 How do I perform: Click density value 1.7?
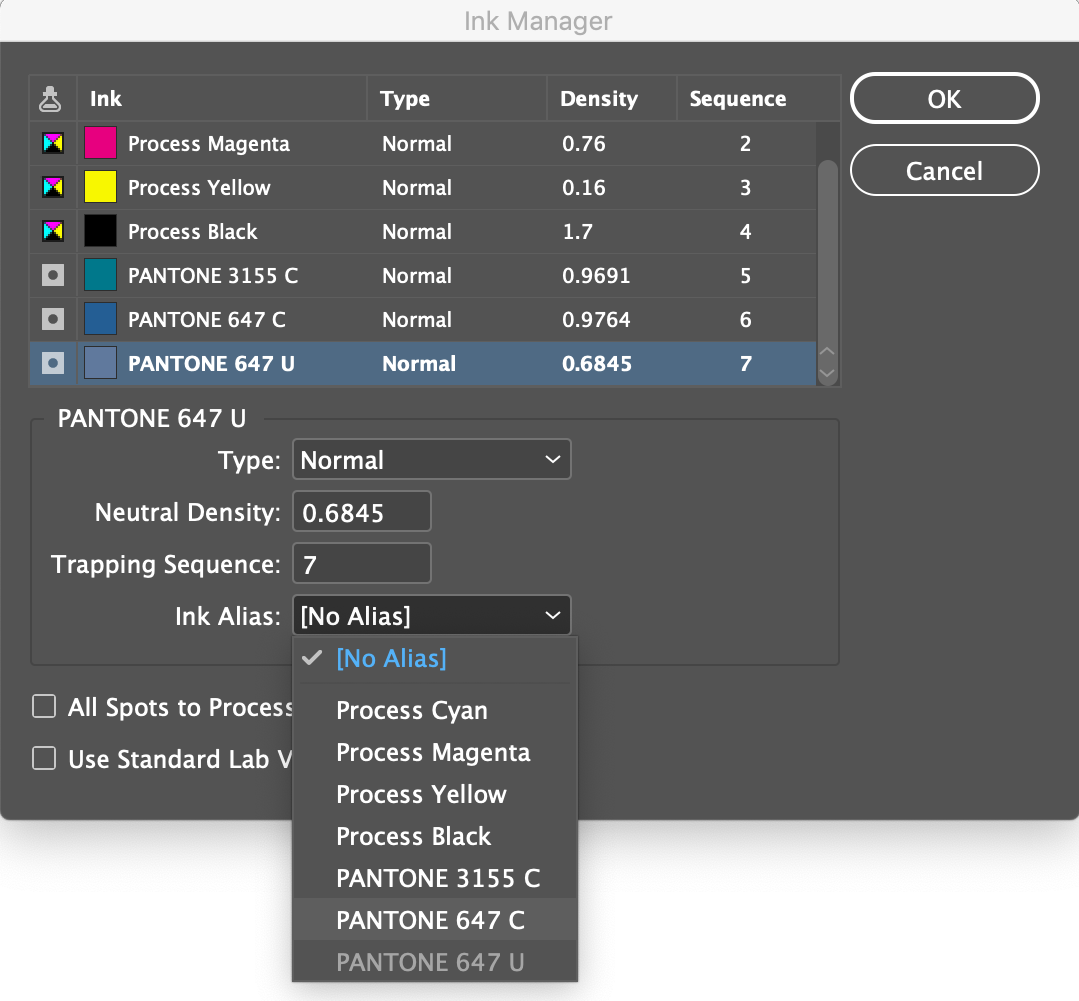click(577, 232)
